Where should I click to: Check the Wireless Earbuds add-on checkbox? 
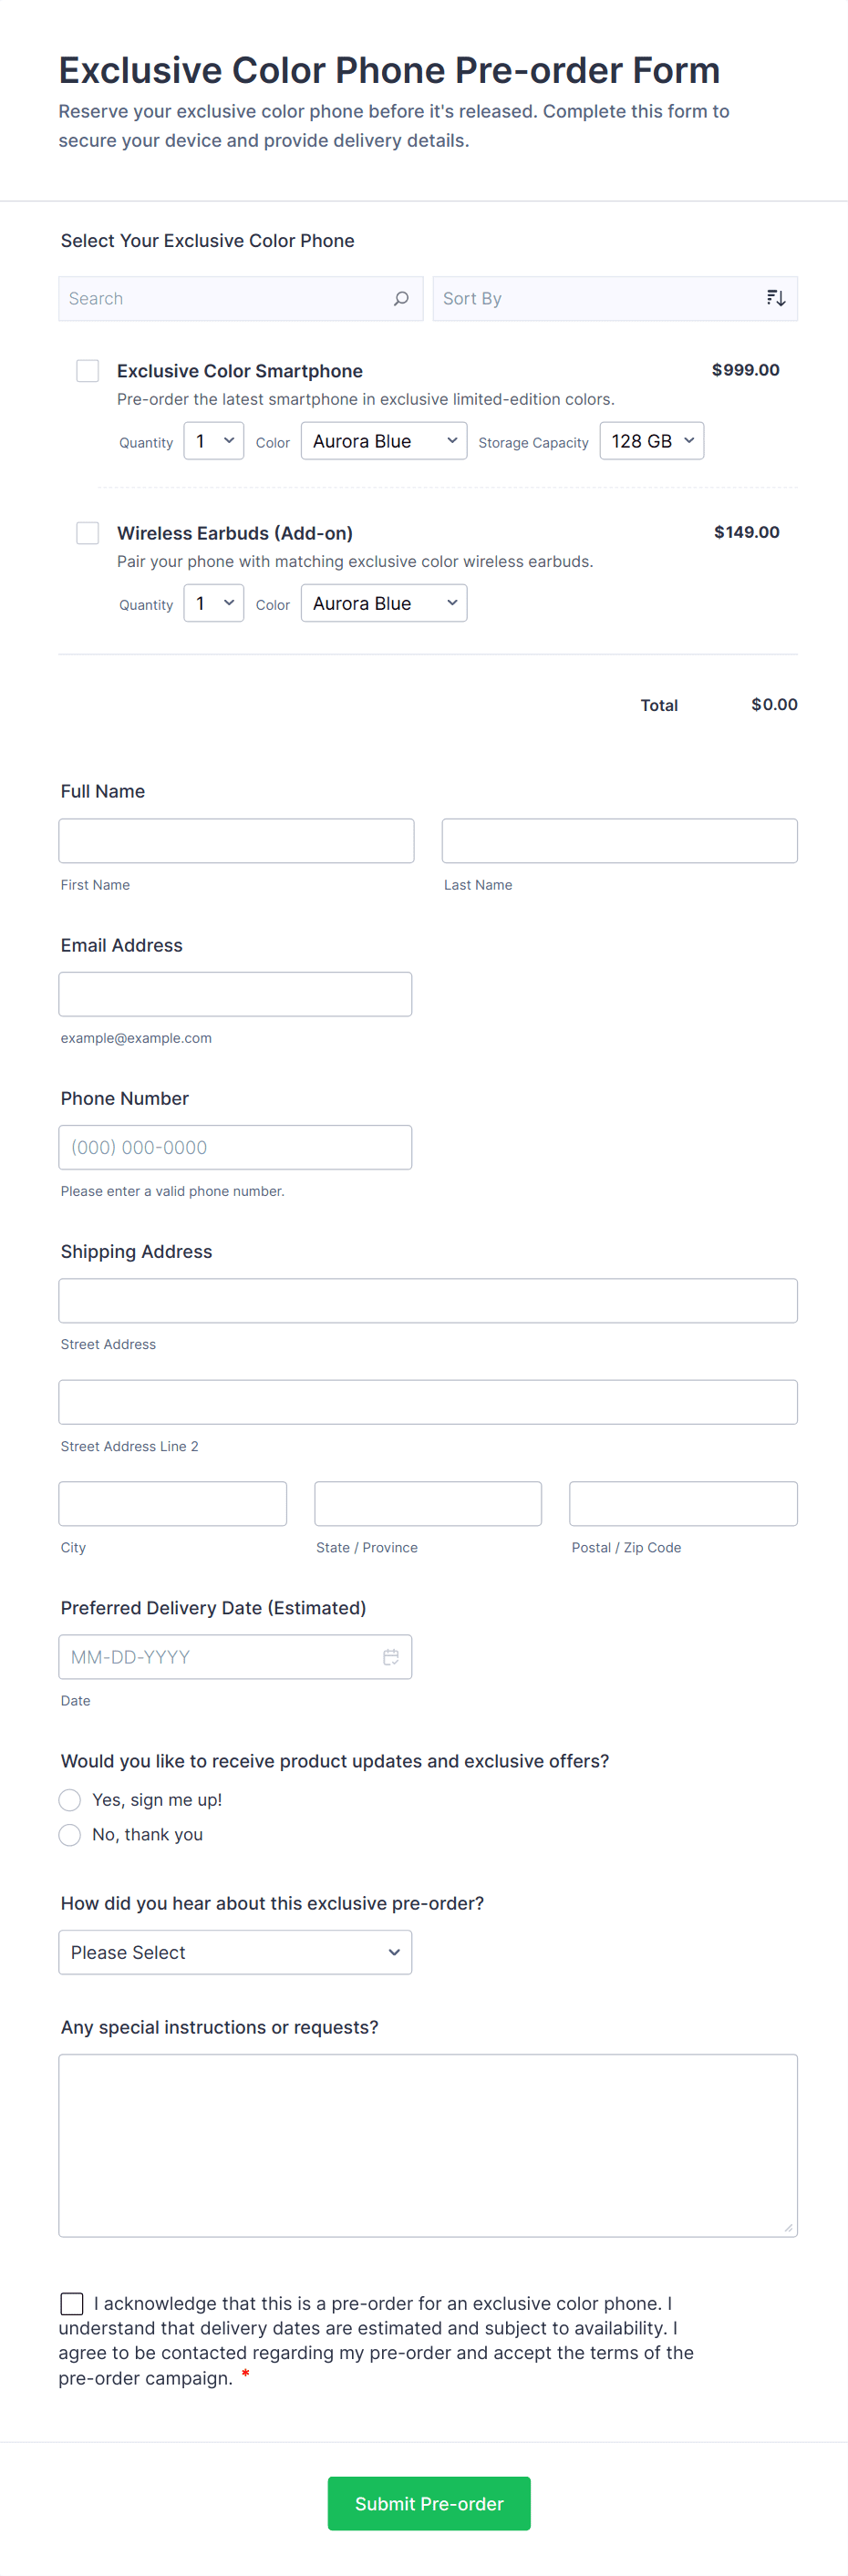pyautogui.click(x=88, y=533)
